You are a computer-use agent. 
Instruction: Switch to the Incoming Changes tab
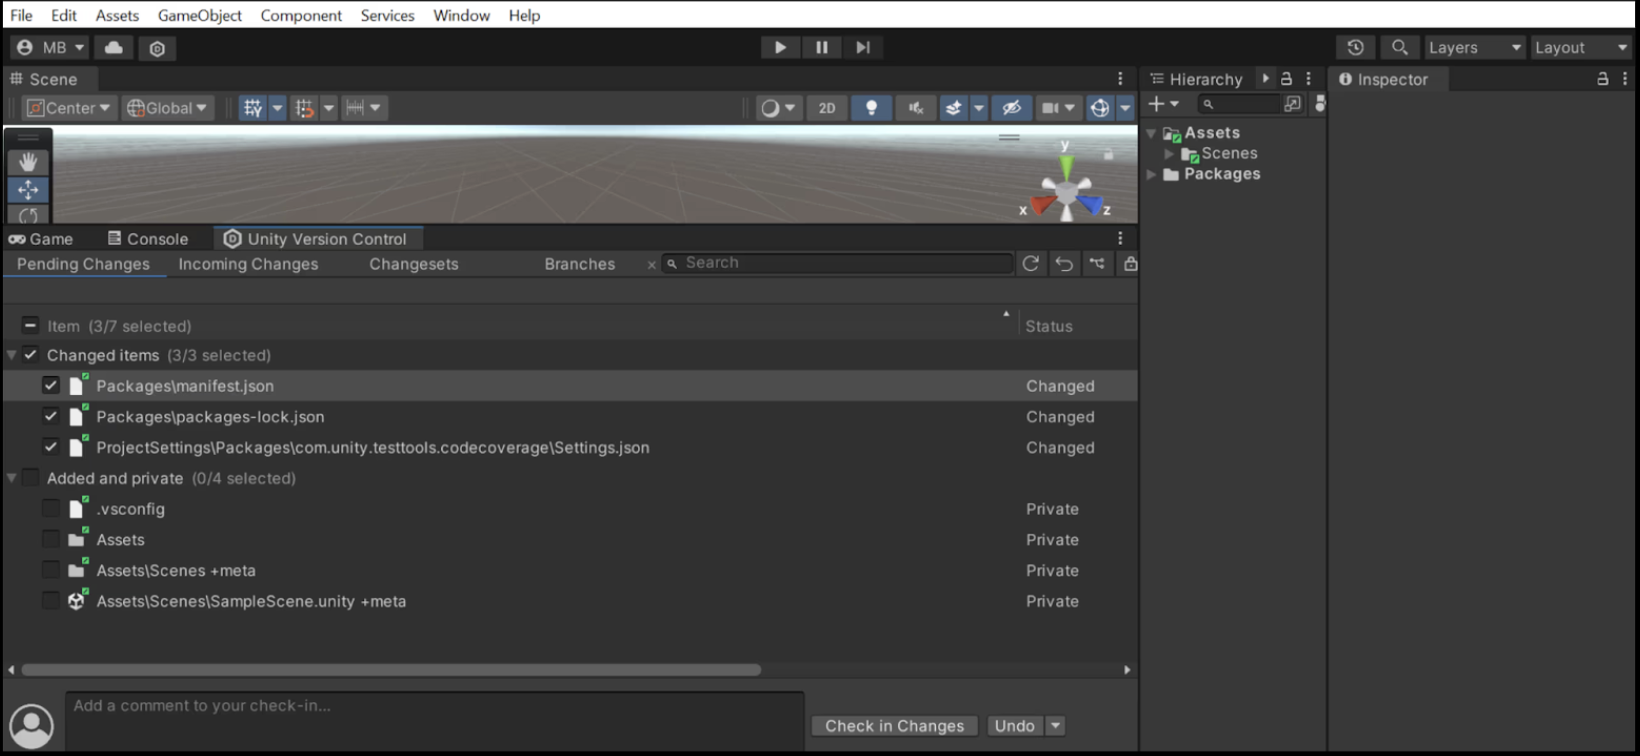point(248,264)
